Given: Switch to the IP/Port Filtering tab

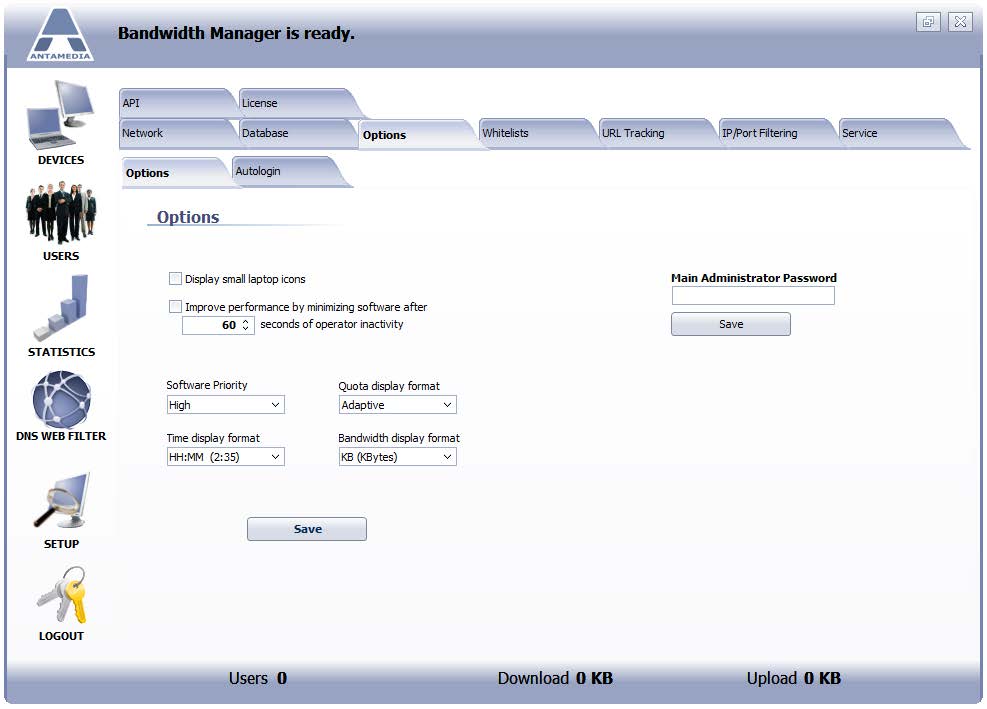Looking at the screenshot, I should [x=776, y=133].
